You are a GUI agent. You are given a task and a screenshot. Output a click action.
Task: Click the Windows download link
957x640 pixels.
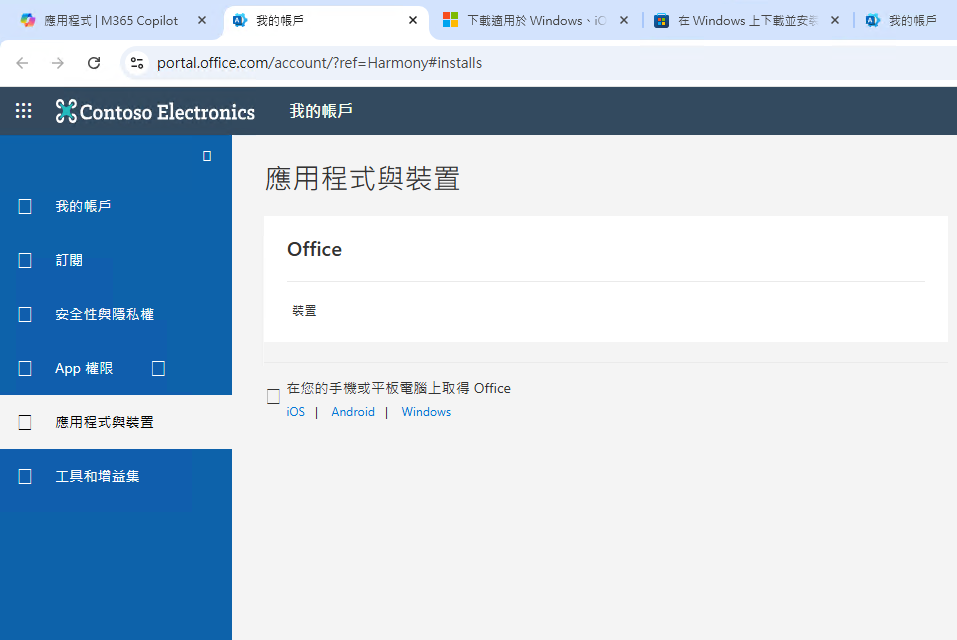click(426, 412)
